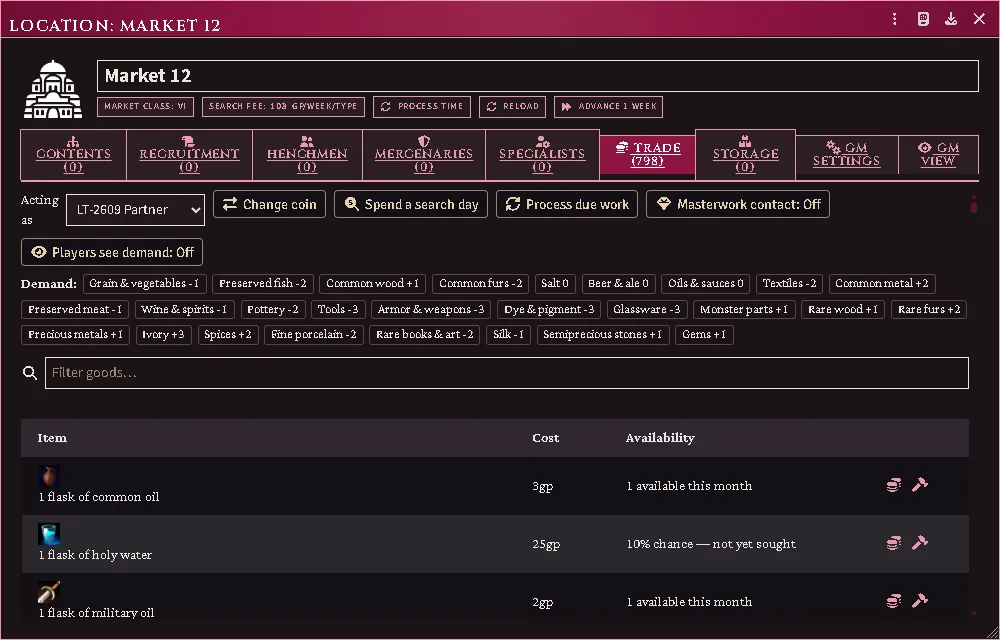Click the Advance 1 Week button

(x=608, y=106)
